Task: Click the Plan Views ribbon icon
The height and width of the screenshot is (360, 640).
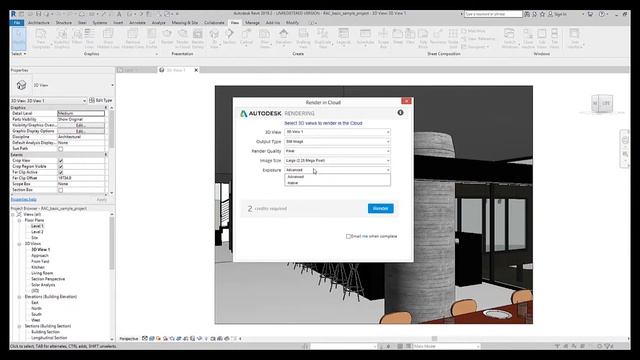Action: pyautogui.click(x=265, y=38)
